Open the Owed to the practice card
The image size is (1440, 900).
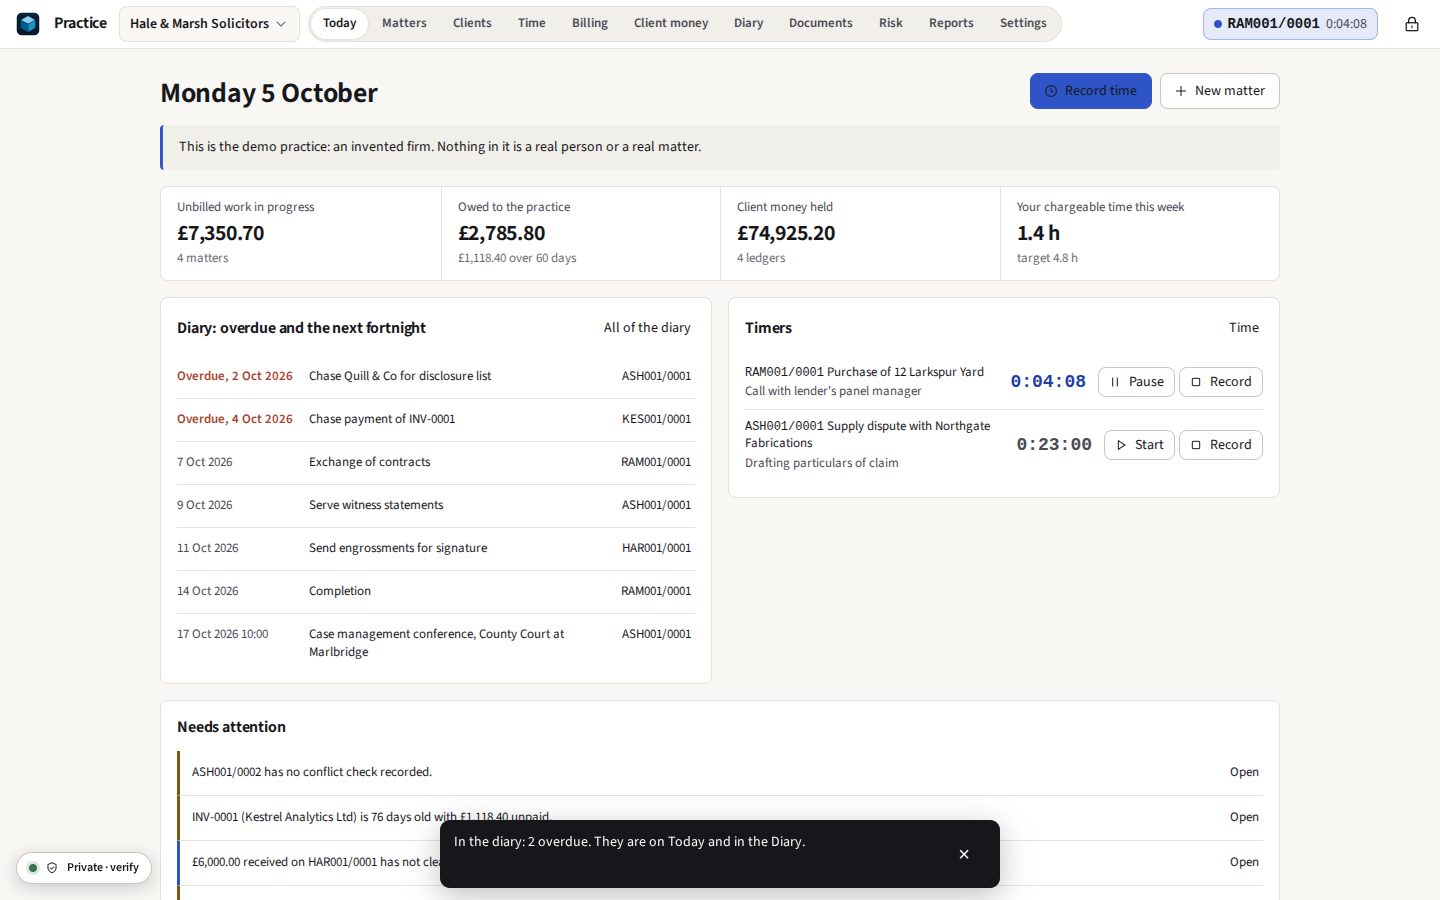coord(581,233)
